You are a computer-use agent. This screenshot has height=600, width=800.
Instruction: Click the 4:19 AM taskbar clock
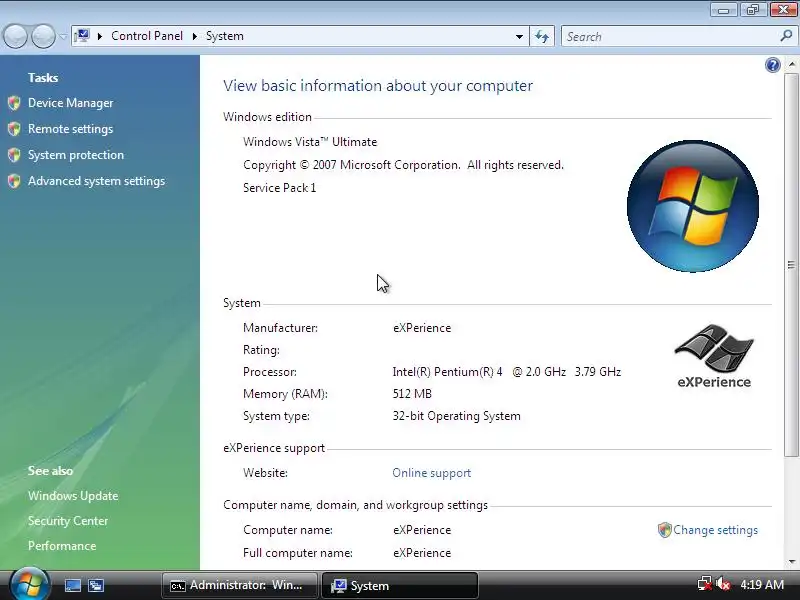click(x=762, y=585)
